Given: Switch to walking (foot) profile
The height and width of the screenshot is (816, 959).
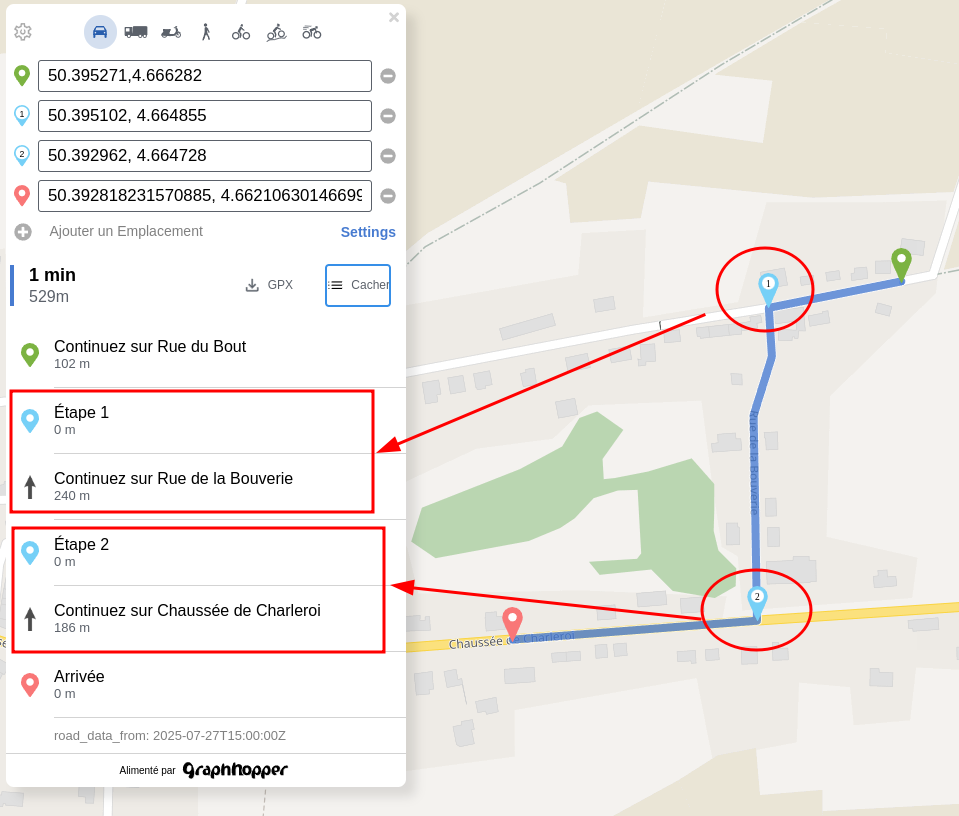Looking at the screenshot, I should (206, 32).
